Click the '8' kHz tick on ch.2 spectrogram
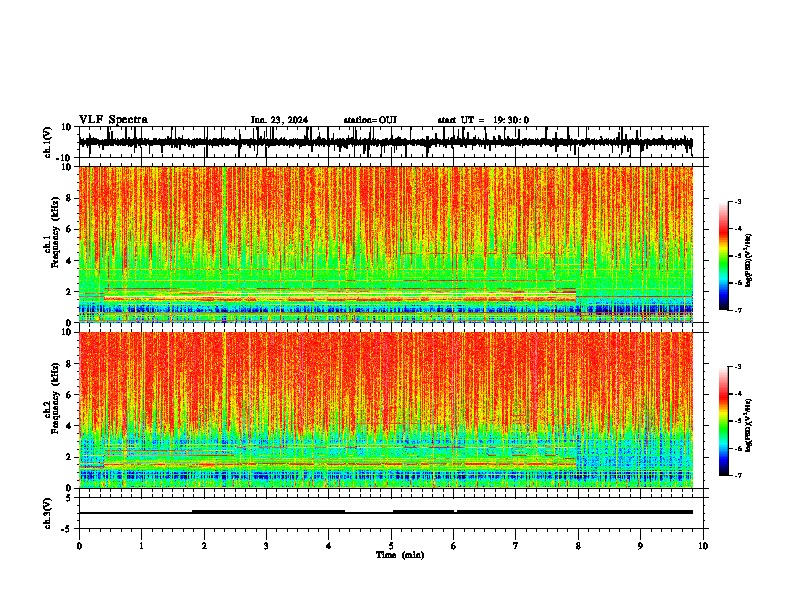792x612 pixels. point(69,364)
